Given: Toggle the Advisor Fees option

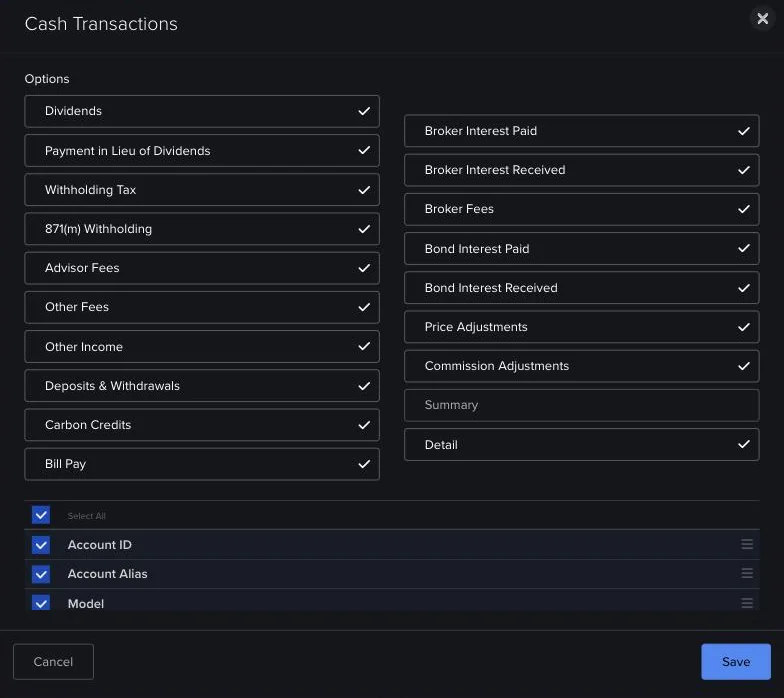Looking at the screenshot, I should click(x=202, y=268).
